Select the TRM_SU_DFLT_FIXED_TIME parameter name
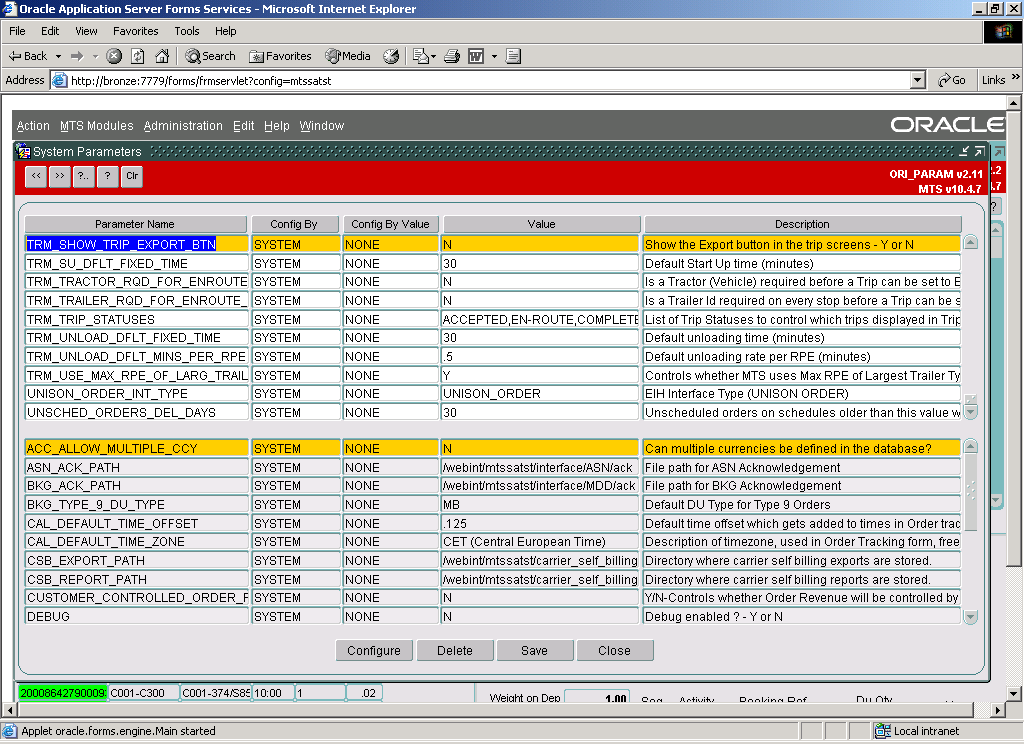The width and height of the screenshot is (1024, 744). [136, 263]
